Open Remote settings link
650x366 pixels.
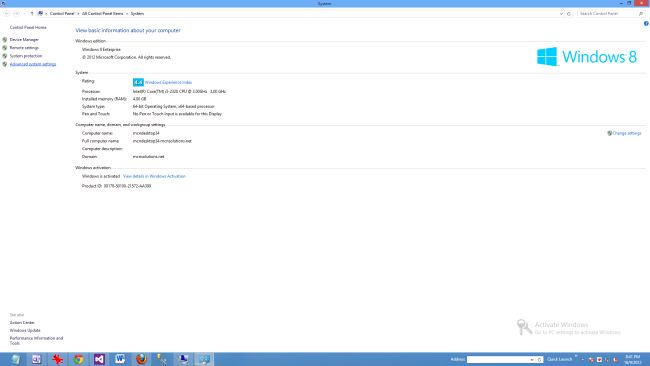pos(24,48)
